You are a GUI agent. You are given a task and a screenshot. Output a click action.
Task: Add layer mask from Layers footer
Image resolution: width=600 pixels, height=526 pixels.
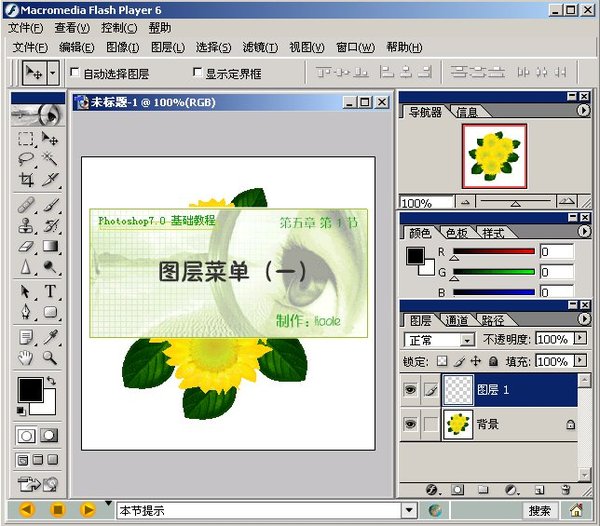click(457, 490)
